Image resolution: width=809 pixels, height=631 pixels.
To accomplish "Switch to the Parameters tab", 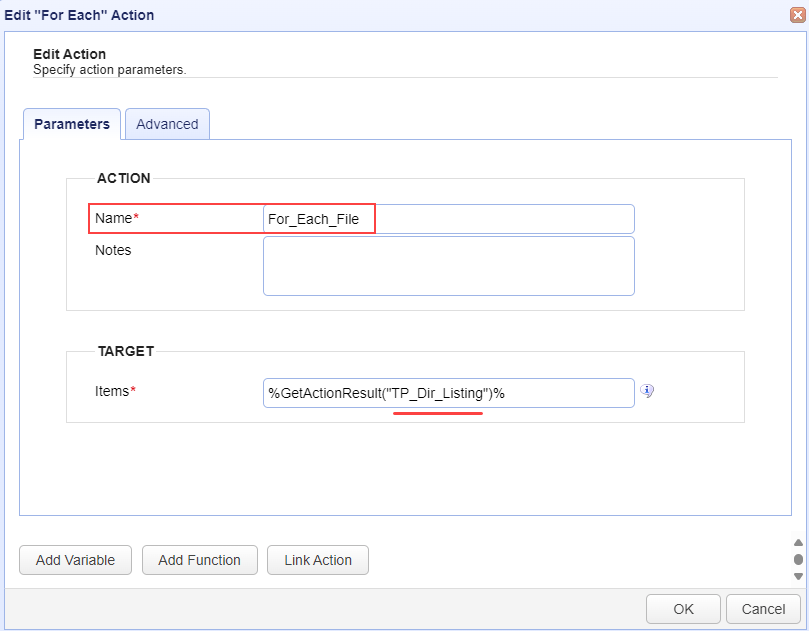I will coord(72,124).
